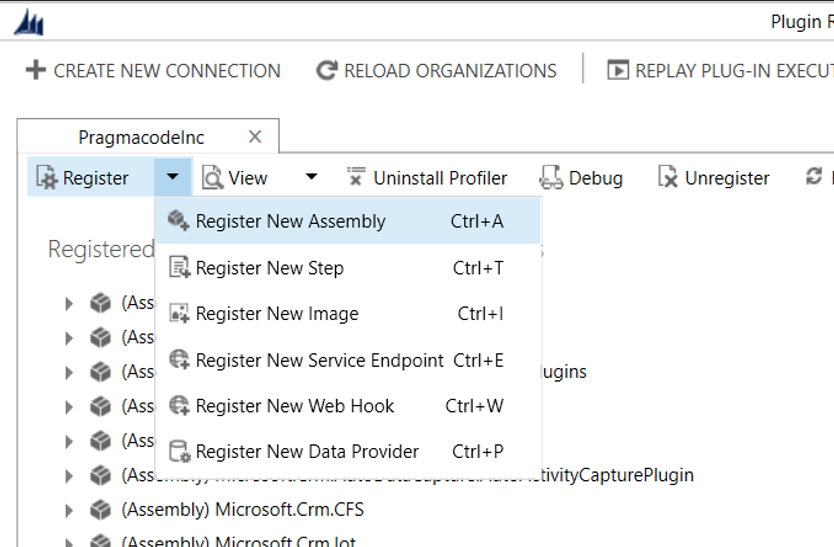Click the Register button label
Viewport: 834px width, 547px height.
pyautogui.click(x=96, y=178)
